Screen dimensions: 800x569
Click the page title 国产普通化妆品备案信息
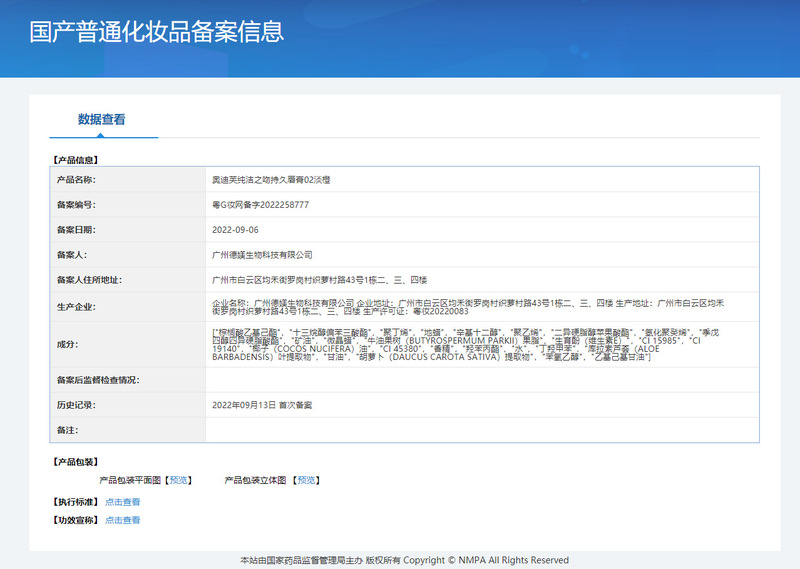click(x=157, y=31)
